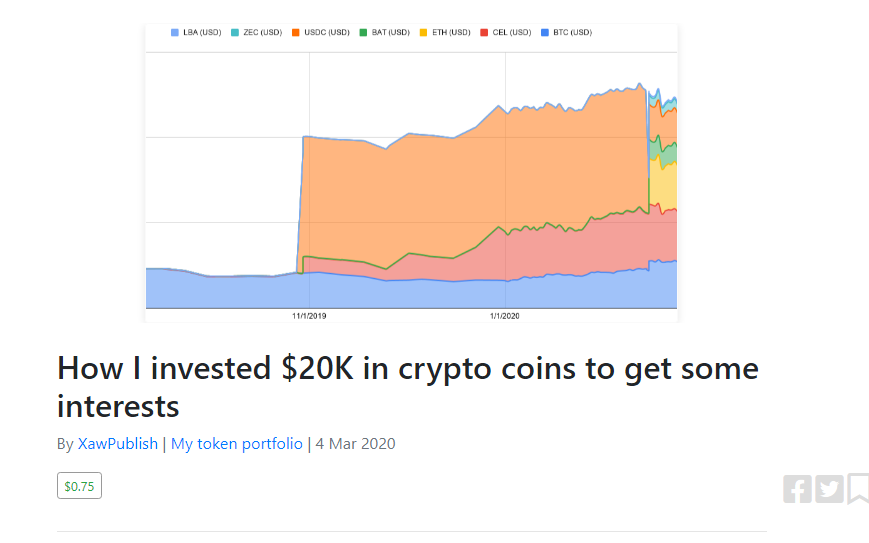Click the 4 Mar 2020 publish date
869x543 pixels.
coord(355,444)
